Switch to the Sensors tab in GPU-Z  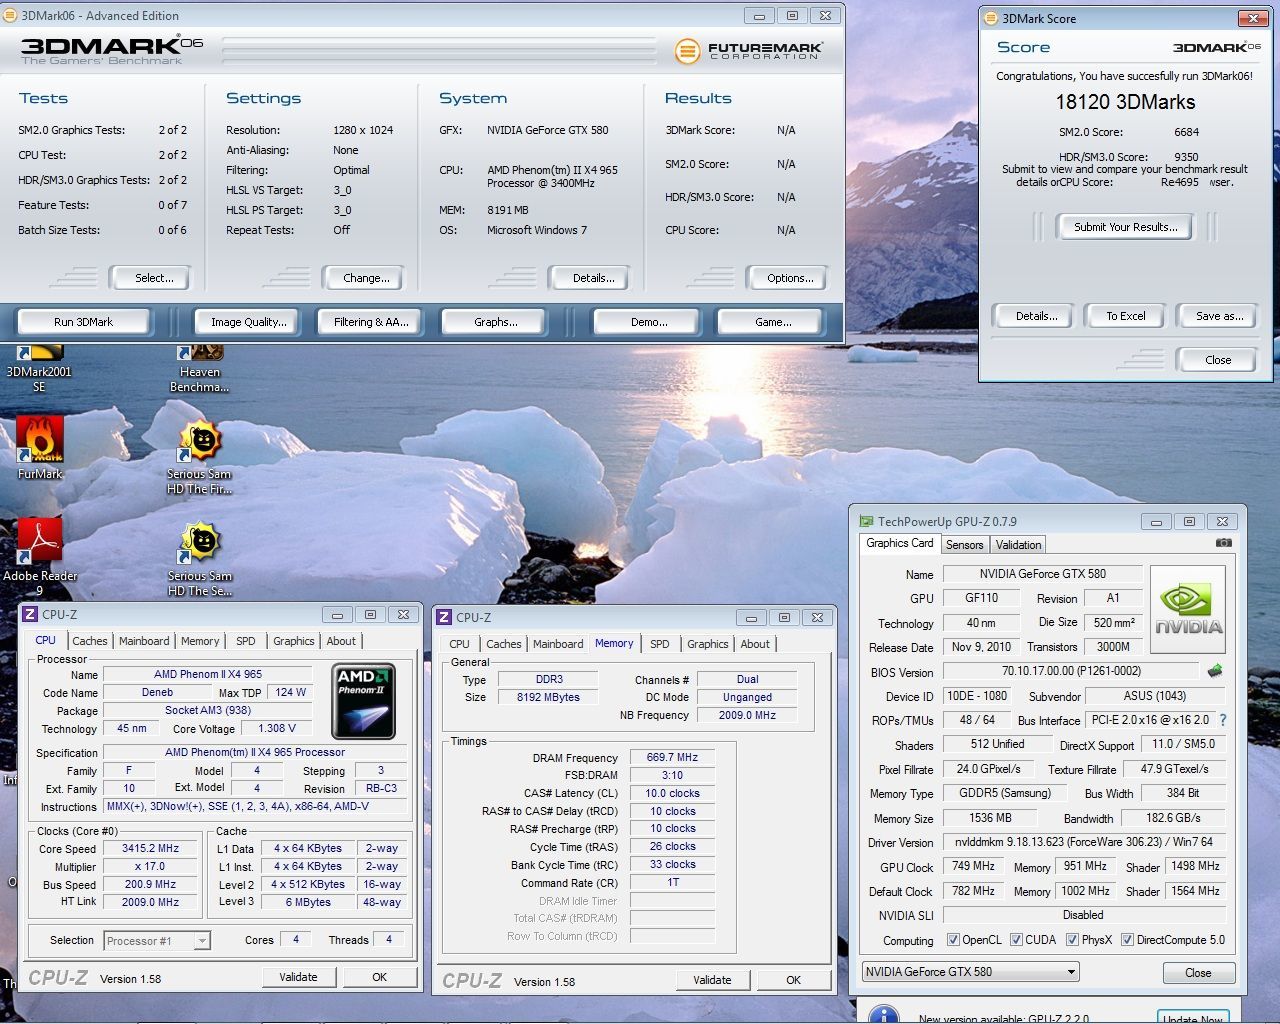[x=964, y=545]
